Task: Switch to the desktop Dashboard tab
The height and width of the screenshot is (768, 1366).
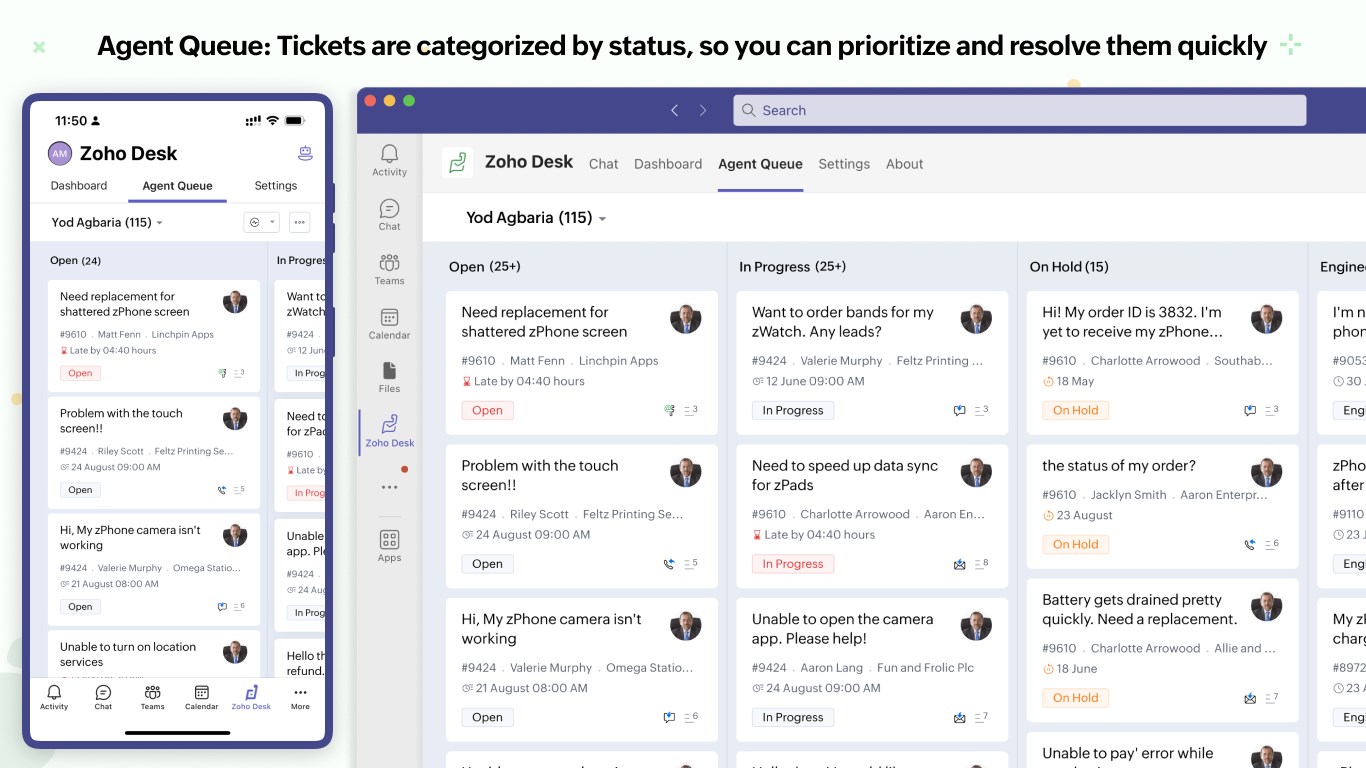Action: tap(668, 164)
